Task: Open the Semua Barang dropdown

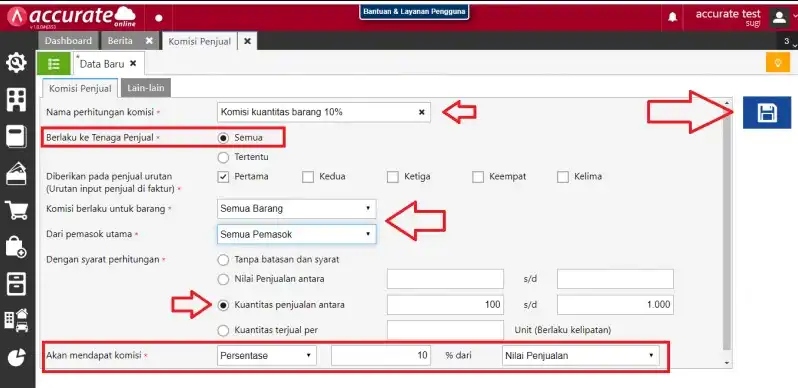Action: (x=296, y=209)
